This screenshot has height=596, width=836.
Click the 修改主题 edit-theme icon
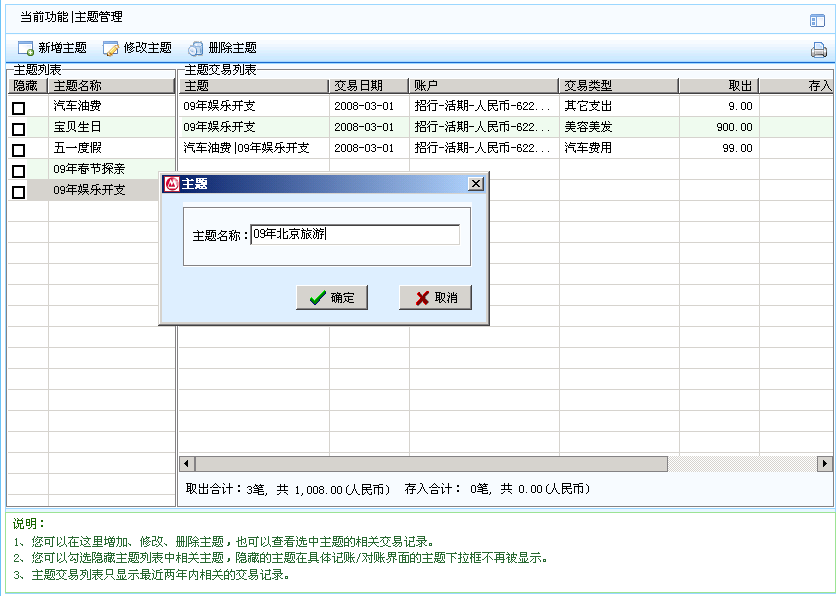[x=111, y=48]
